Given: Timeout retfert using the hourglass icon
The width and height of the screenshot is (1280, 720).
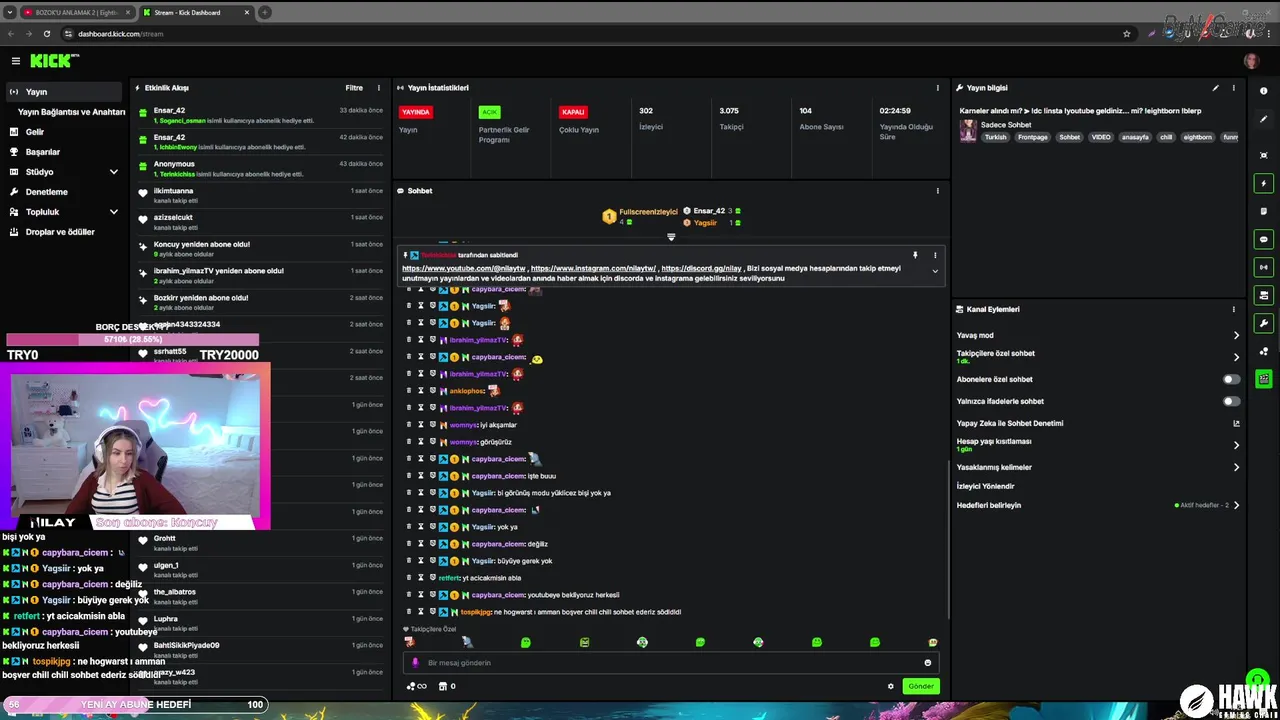Looking at the screenshot, I should (x=421, y=578).
